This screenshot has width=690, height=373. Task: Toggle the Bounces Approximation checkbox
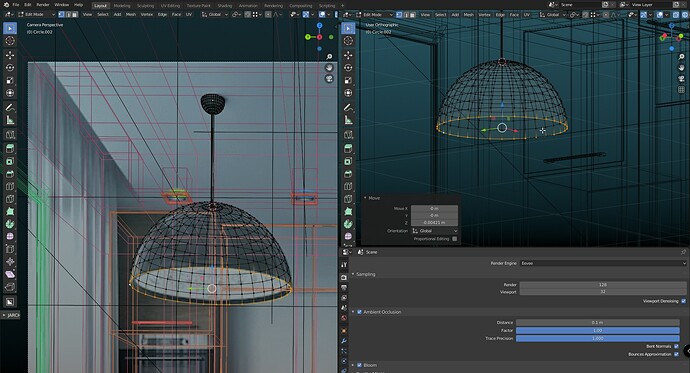[677, 355]
